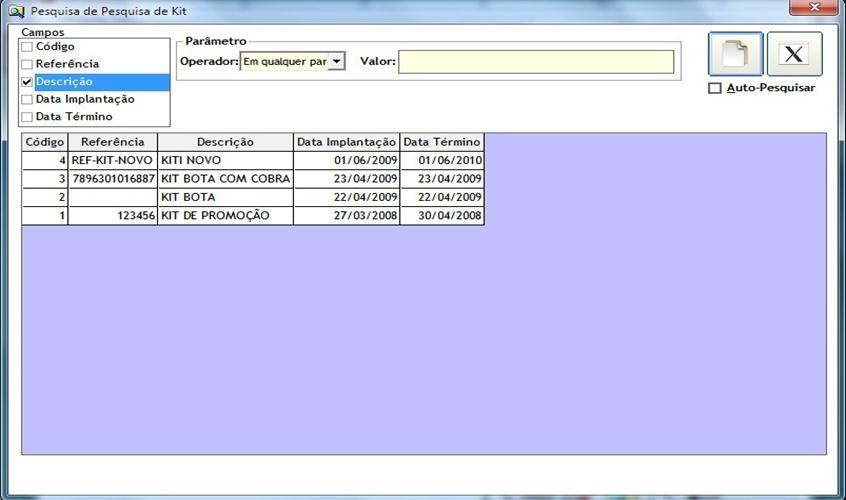846x500 pixels.
Task: Select the KIT BOTA description cell
Action: [226, 197]
